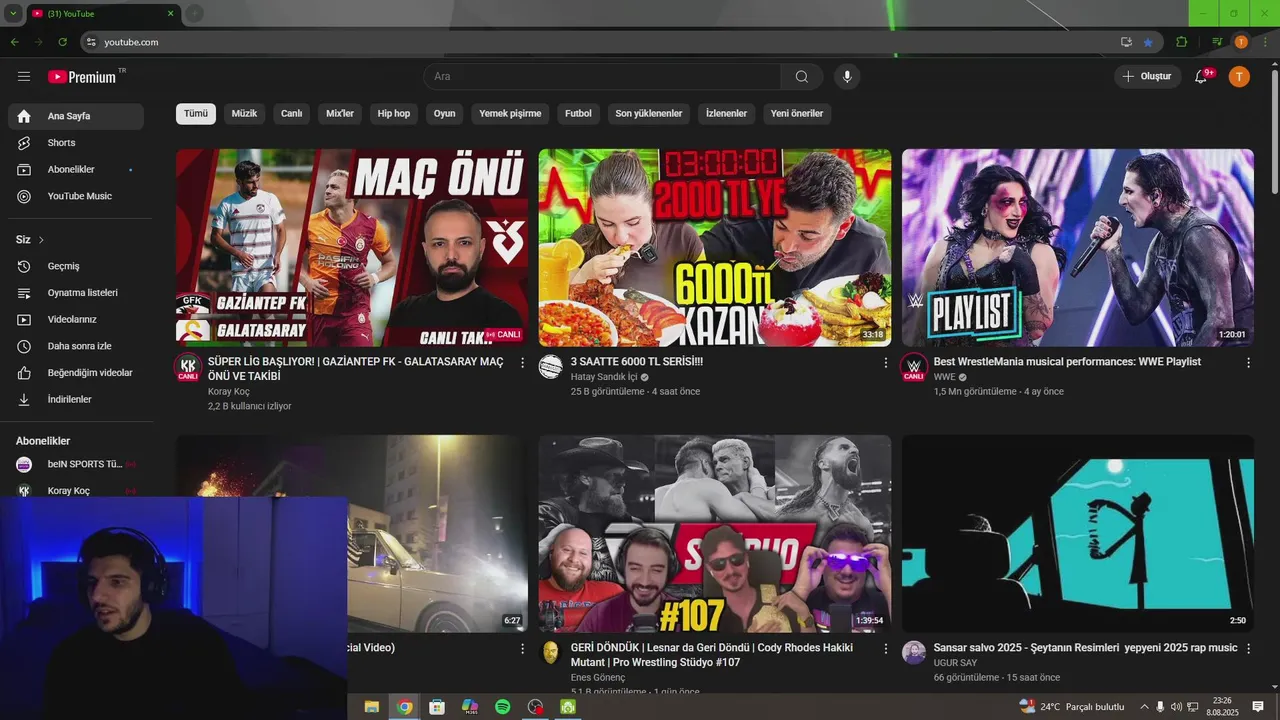Go to Ana Sayfa in sidebar
The height and width of the screenshot is (720, 1280).
tap(76, 116)
